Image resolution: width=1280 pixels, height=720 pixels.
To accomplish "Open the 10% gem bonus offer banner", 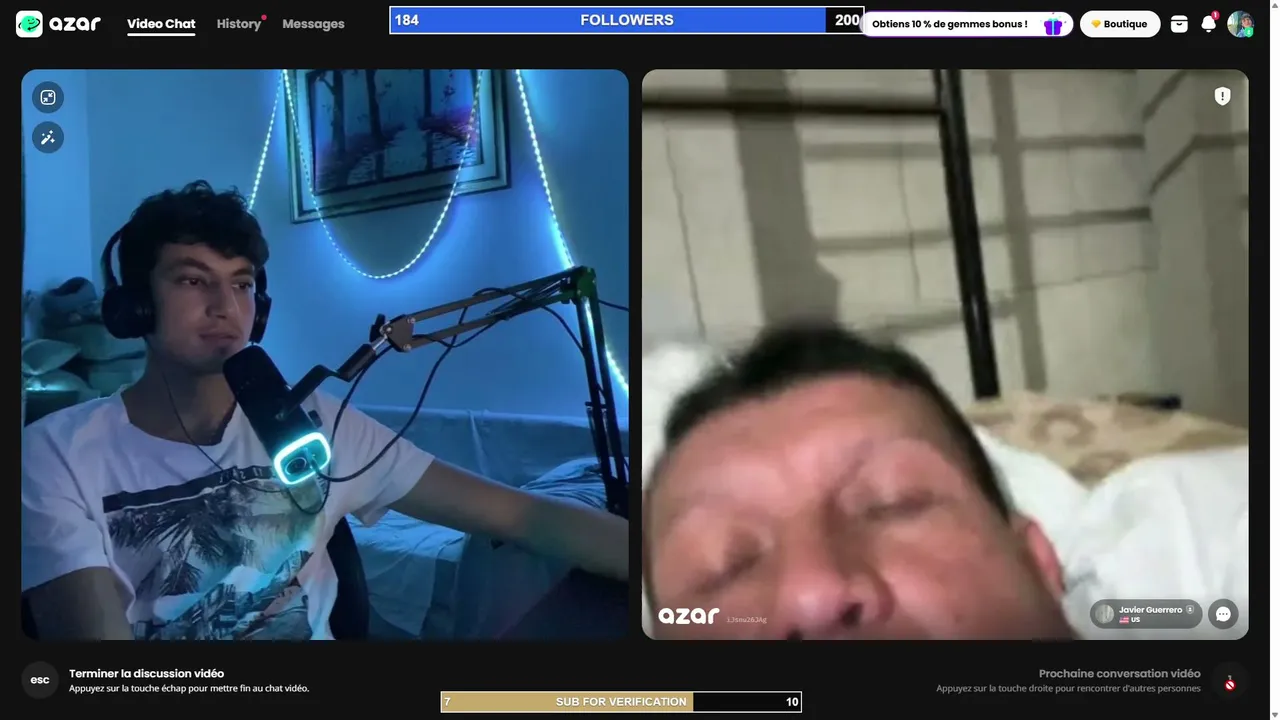I will [x=966, y=24].
